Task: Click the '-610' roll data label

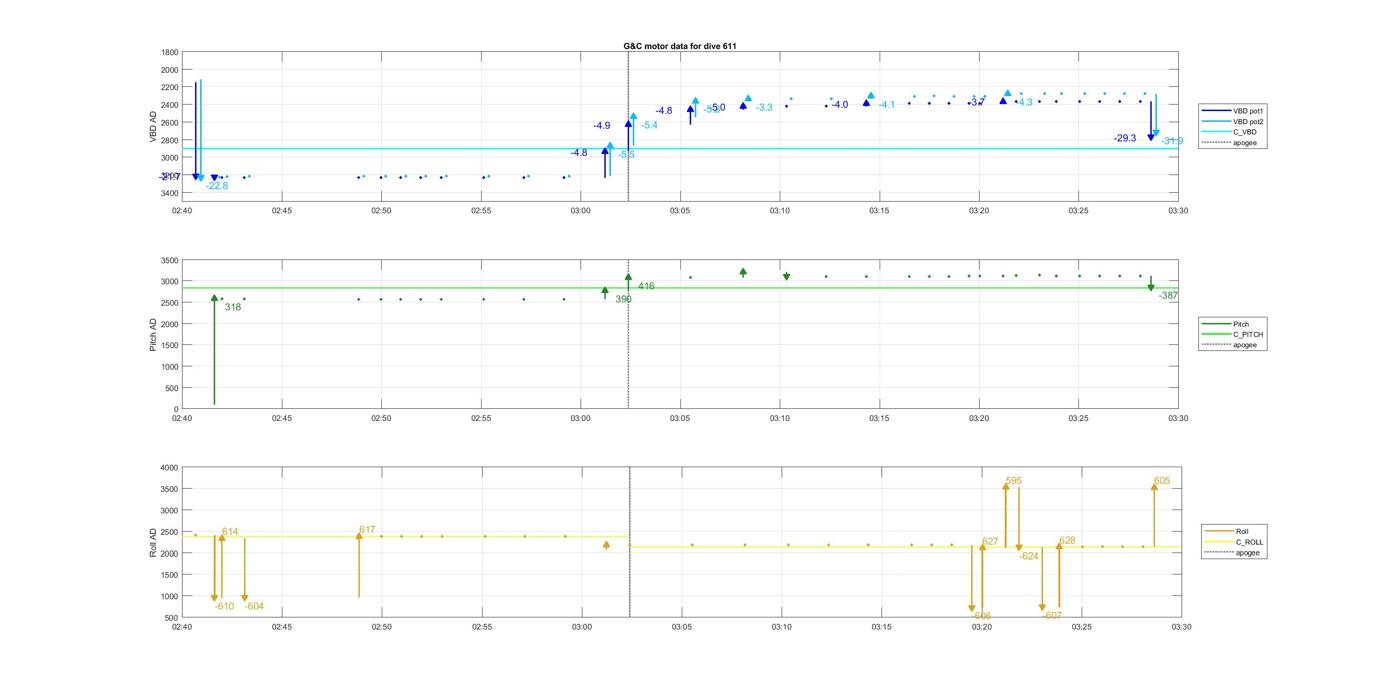Action: point(224,607)
